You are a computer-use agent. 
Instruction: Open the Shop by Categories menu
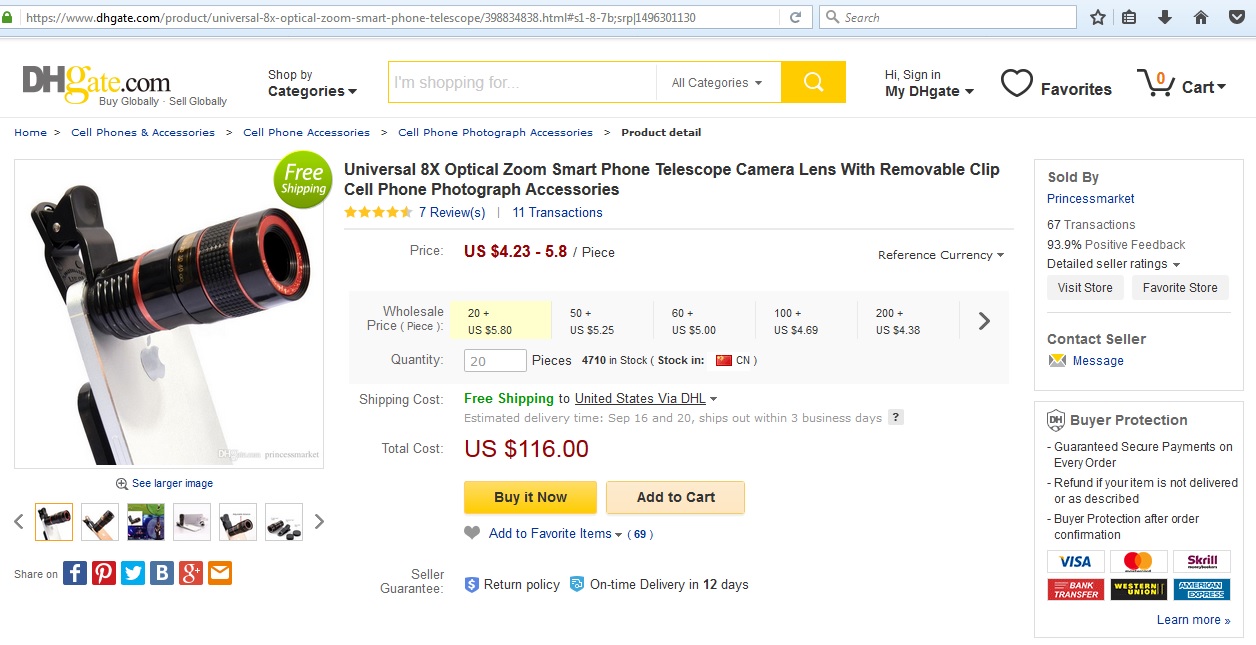coord(312,83)
